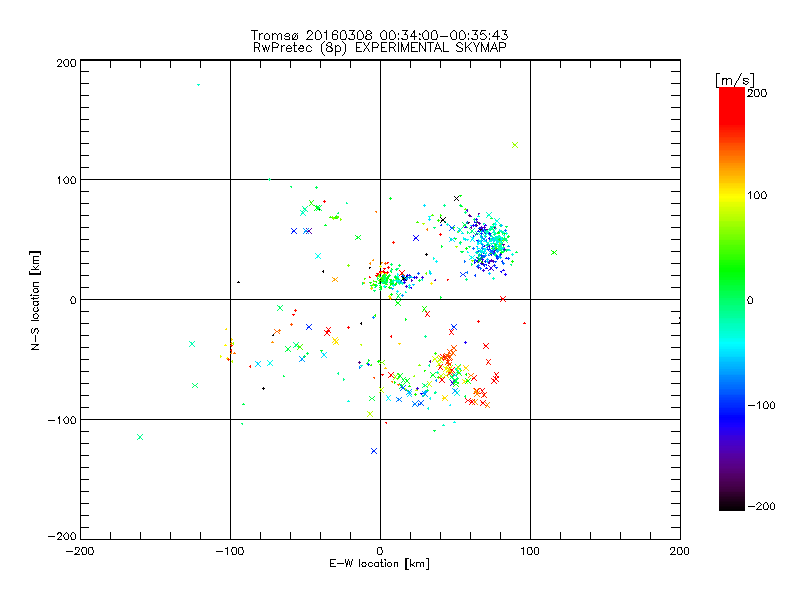
Task: Select the subtitle 'RwPretec (8p) EXPERIMENTAL SKYMAP'
Action: [x=380, y=47]
